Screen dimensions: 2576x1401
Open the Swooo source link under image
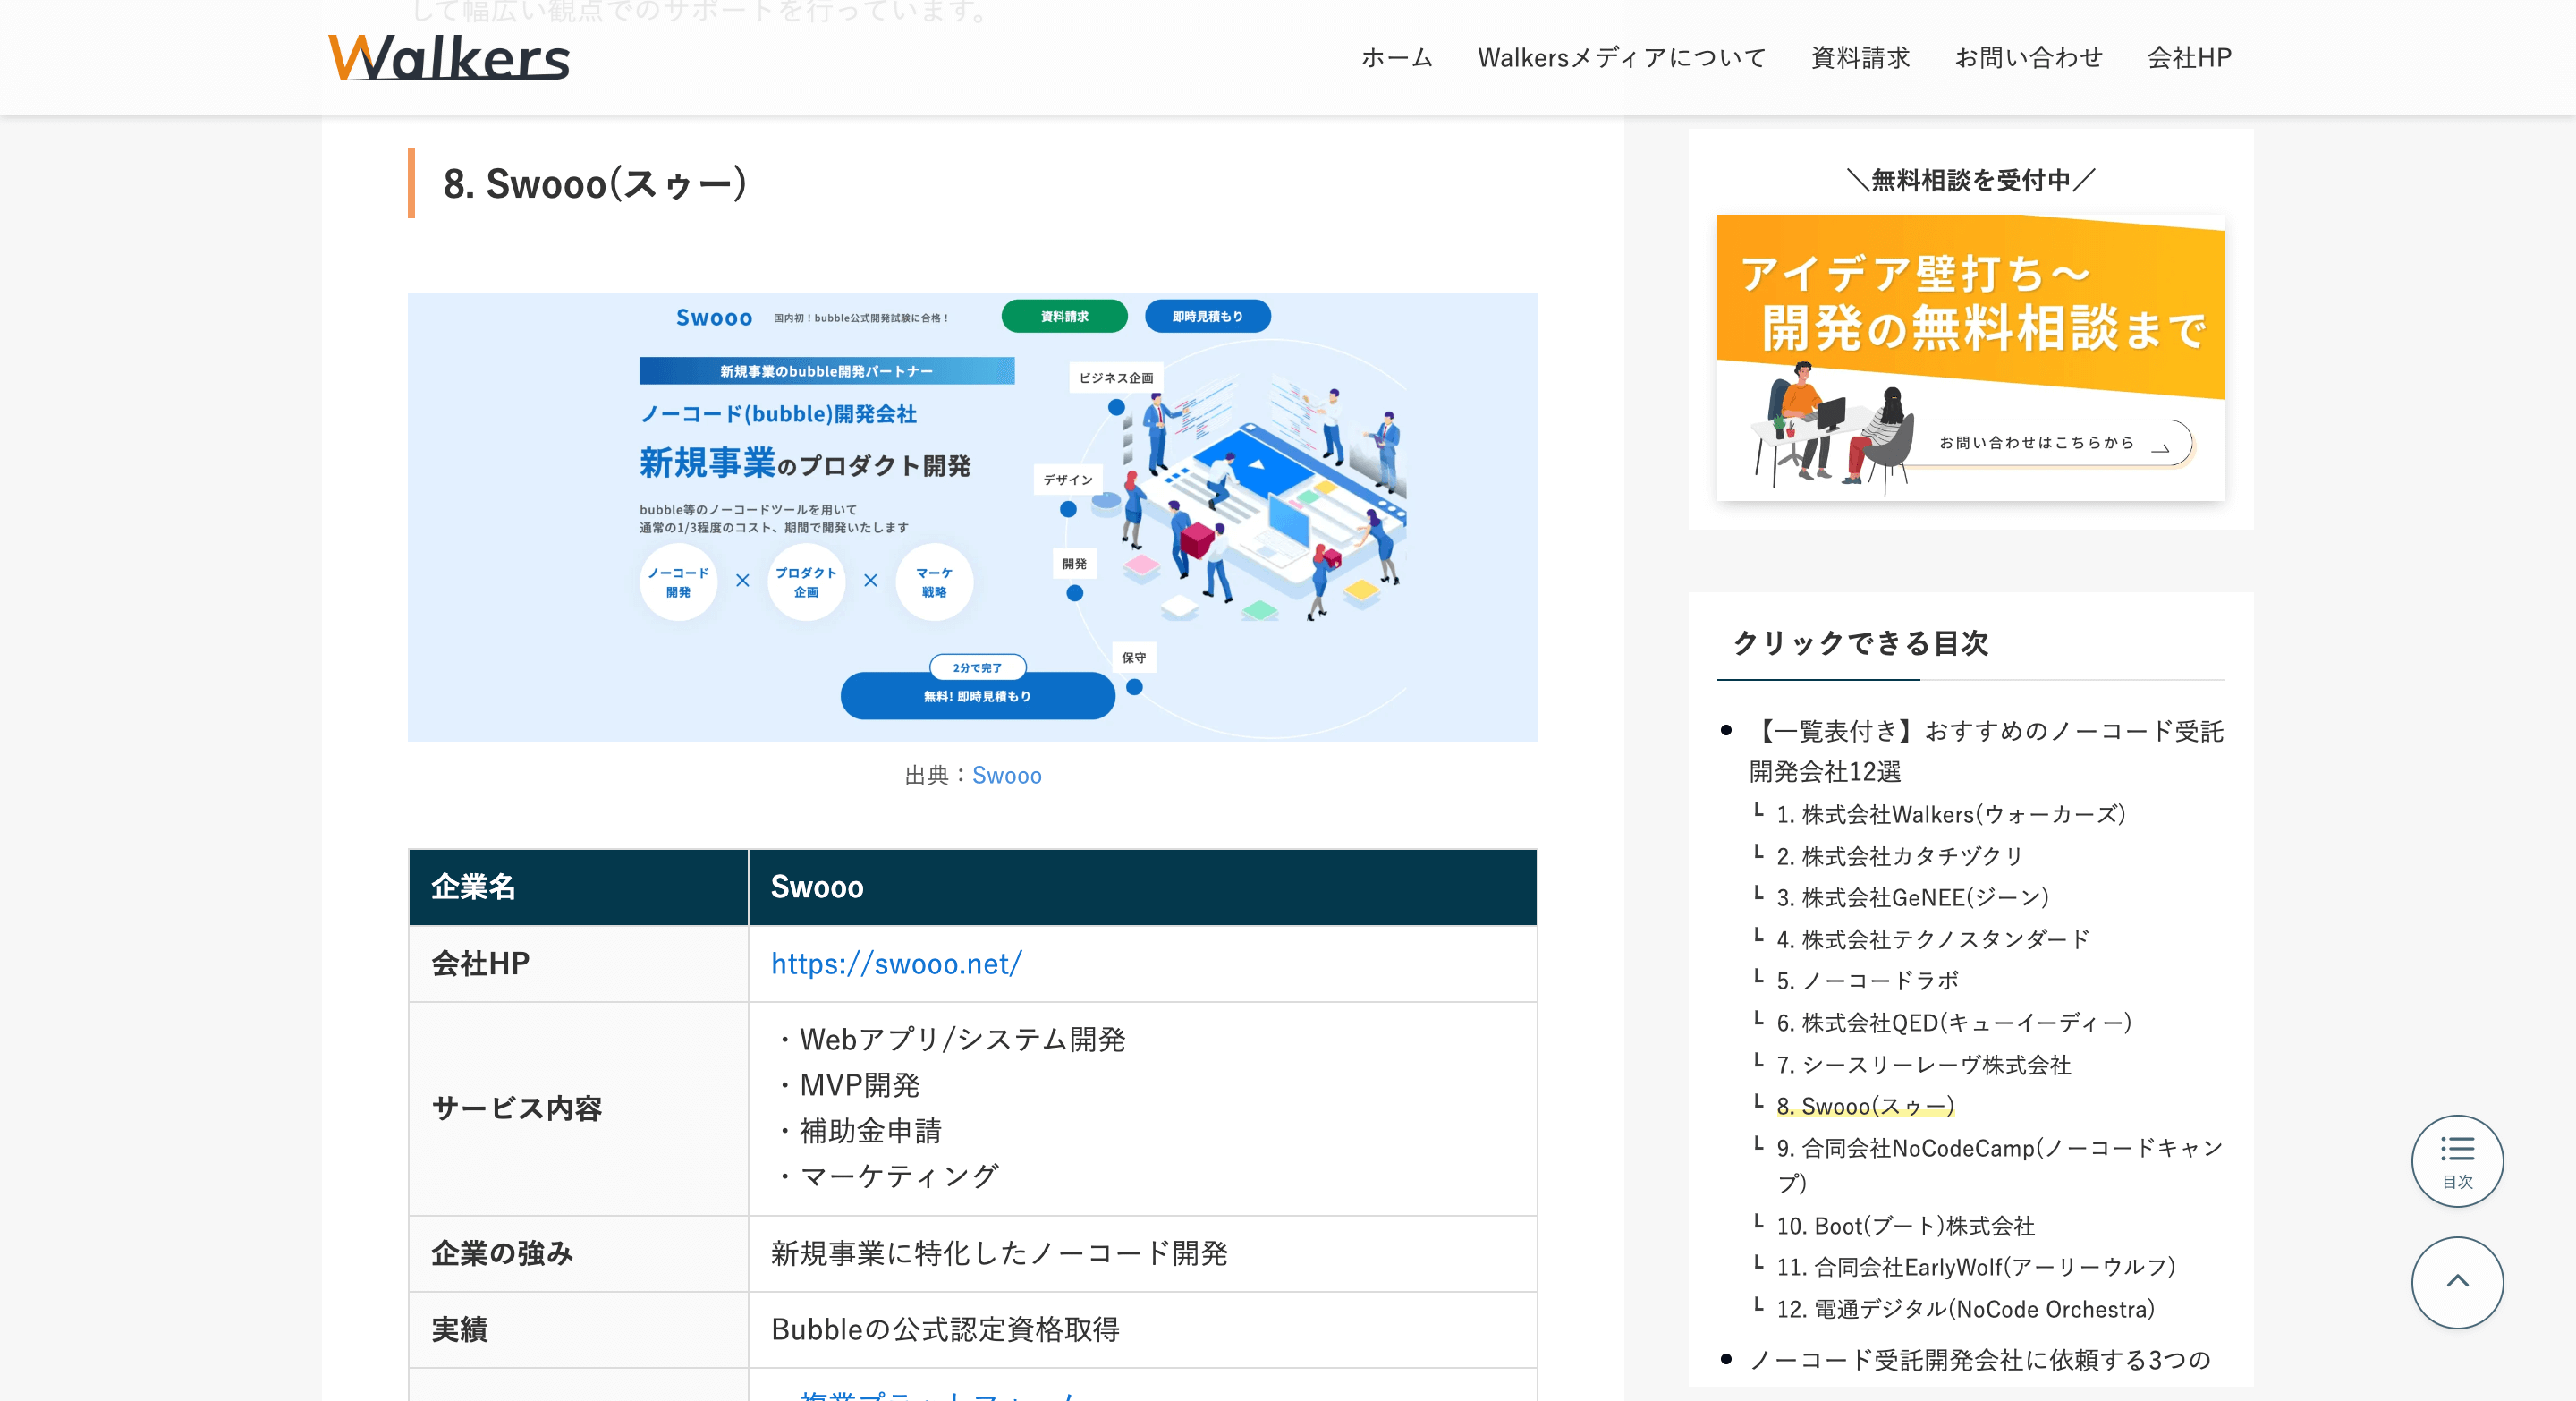click(1006, 775)
